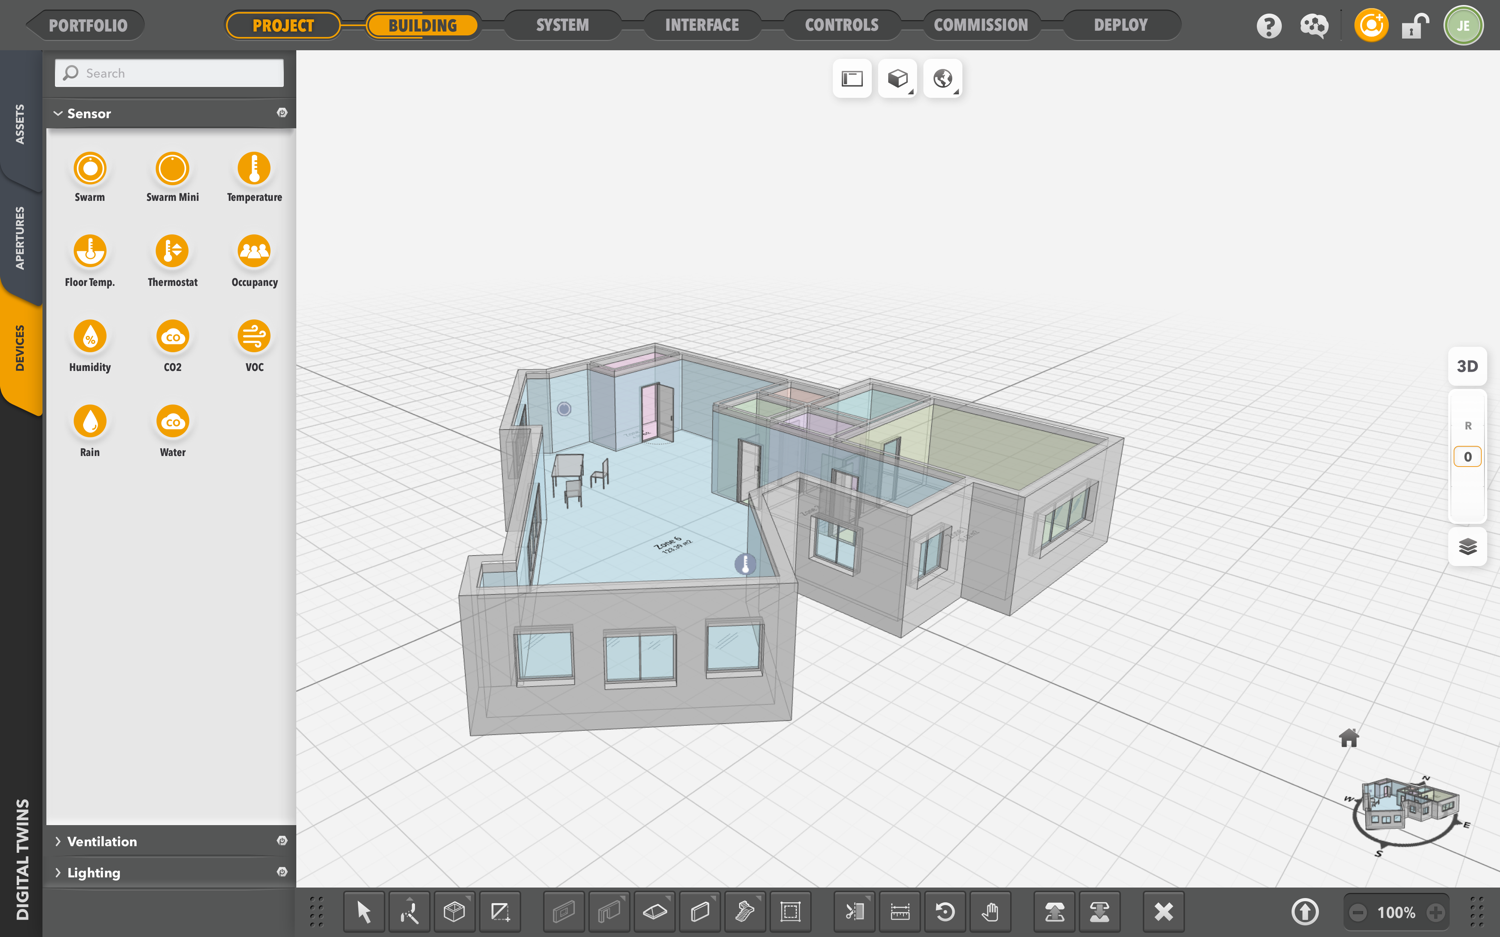Go back to Portfolio
The image size is (1500, 937).
87,25
